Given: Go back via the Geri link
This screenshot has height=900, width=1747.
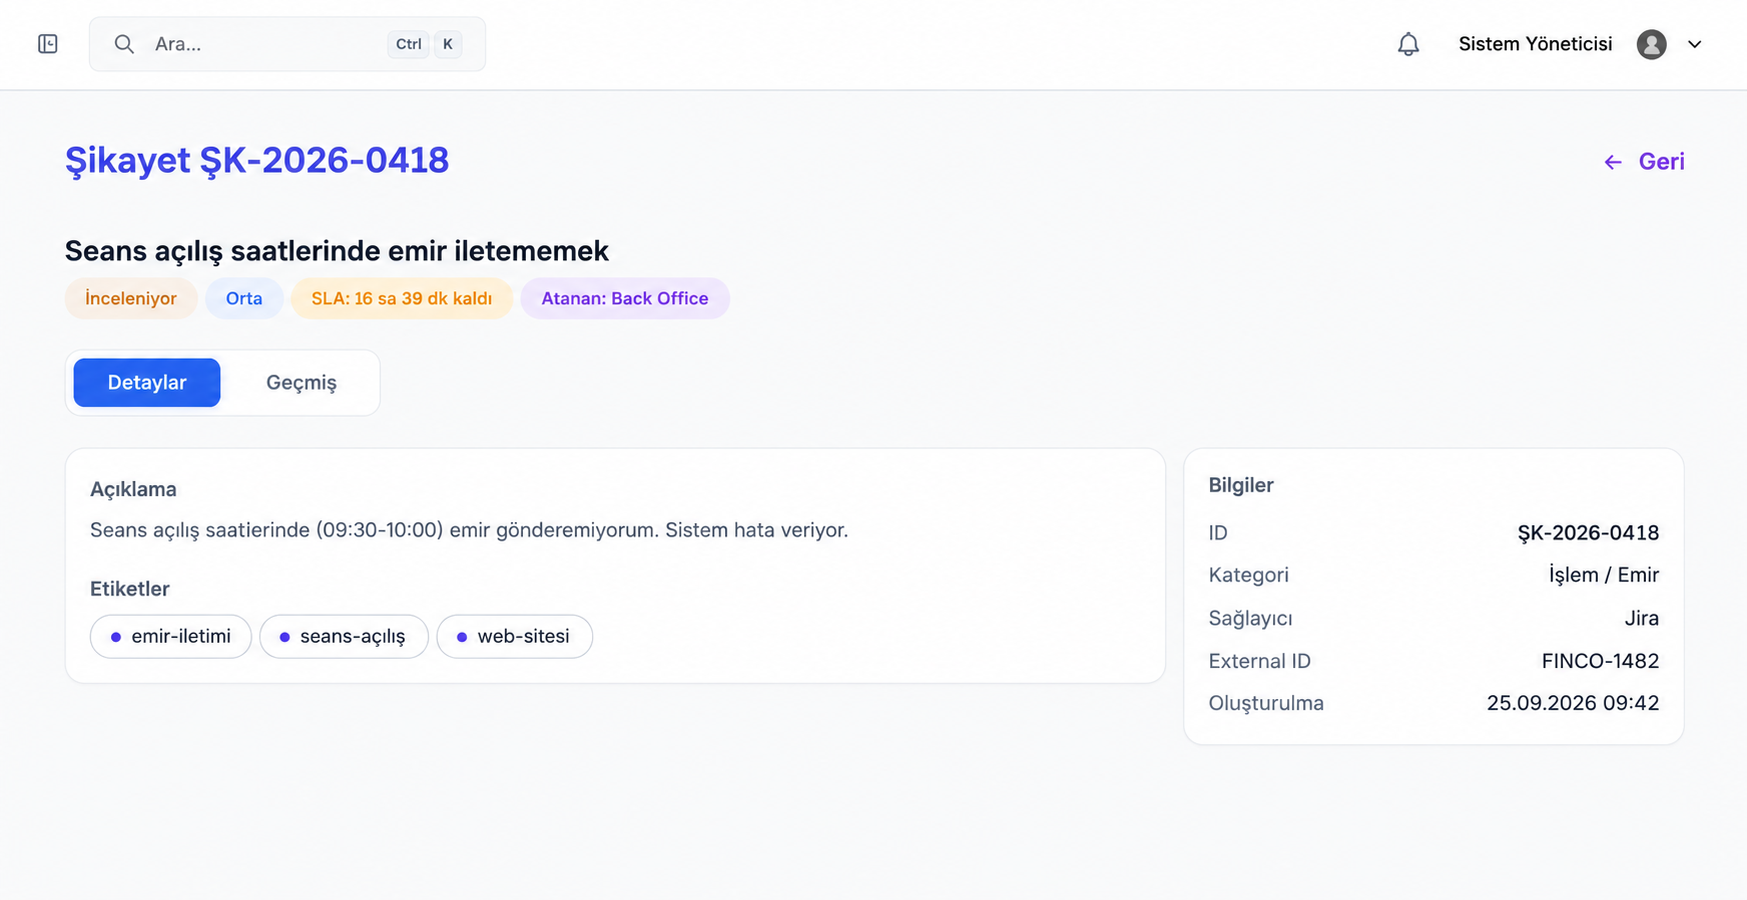Looking at the screenshot, I should tap(1644, 162).
